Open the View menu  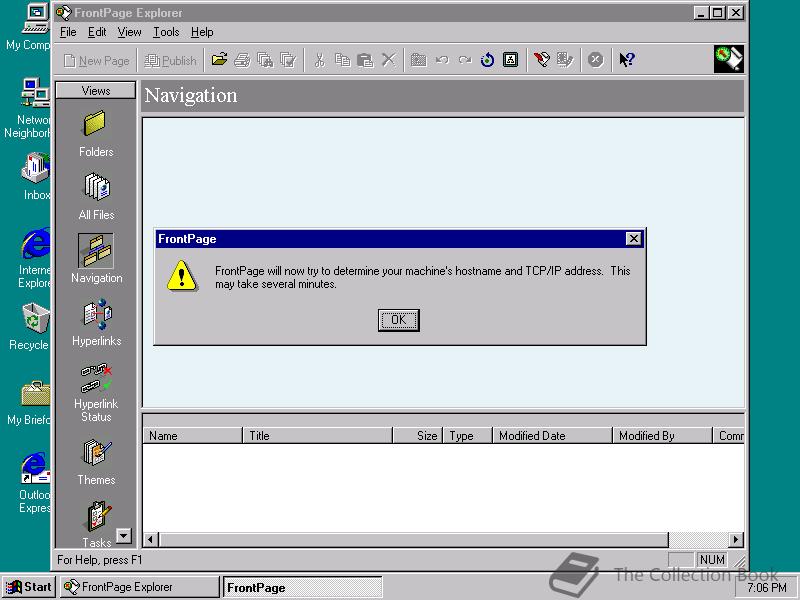coord(129,32)
